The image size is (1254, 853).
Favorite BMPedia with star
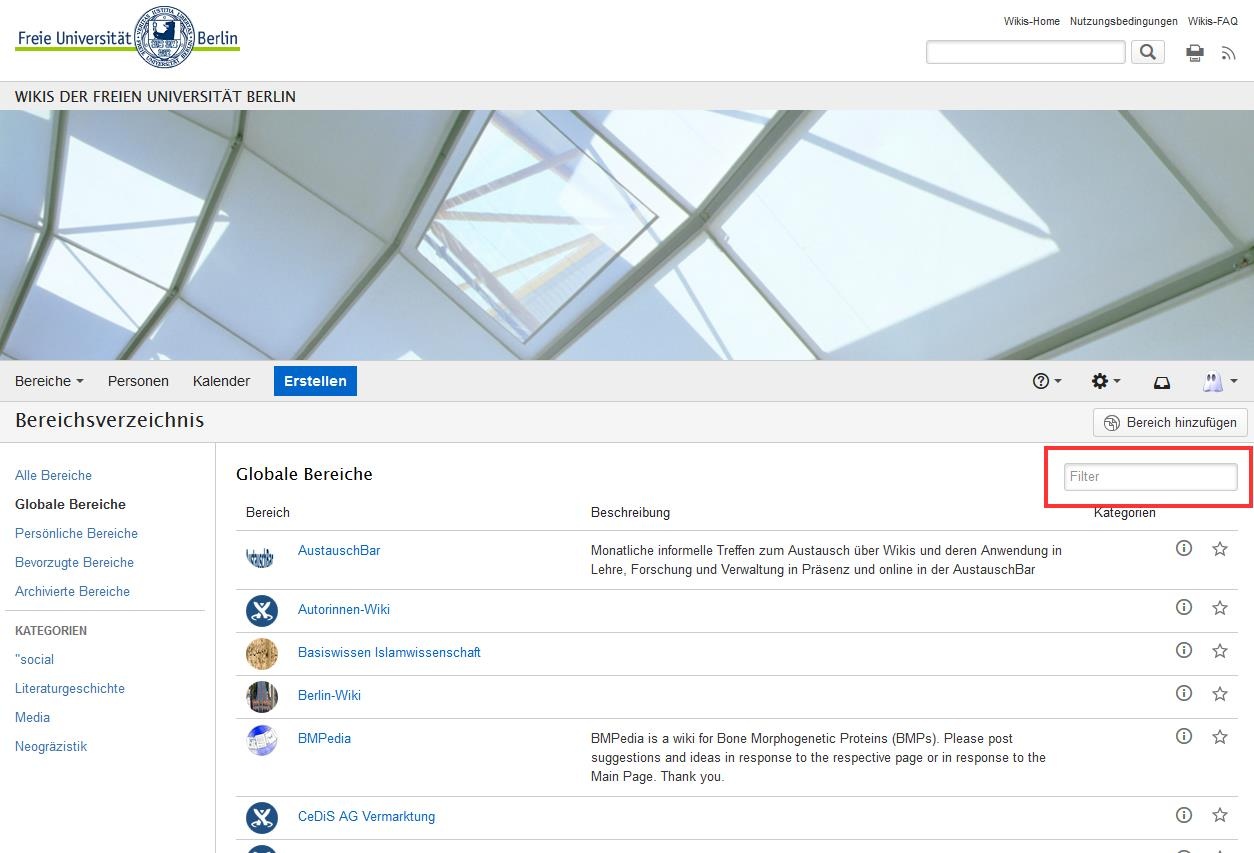[1220, 736]
